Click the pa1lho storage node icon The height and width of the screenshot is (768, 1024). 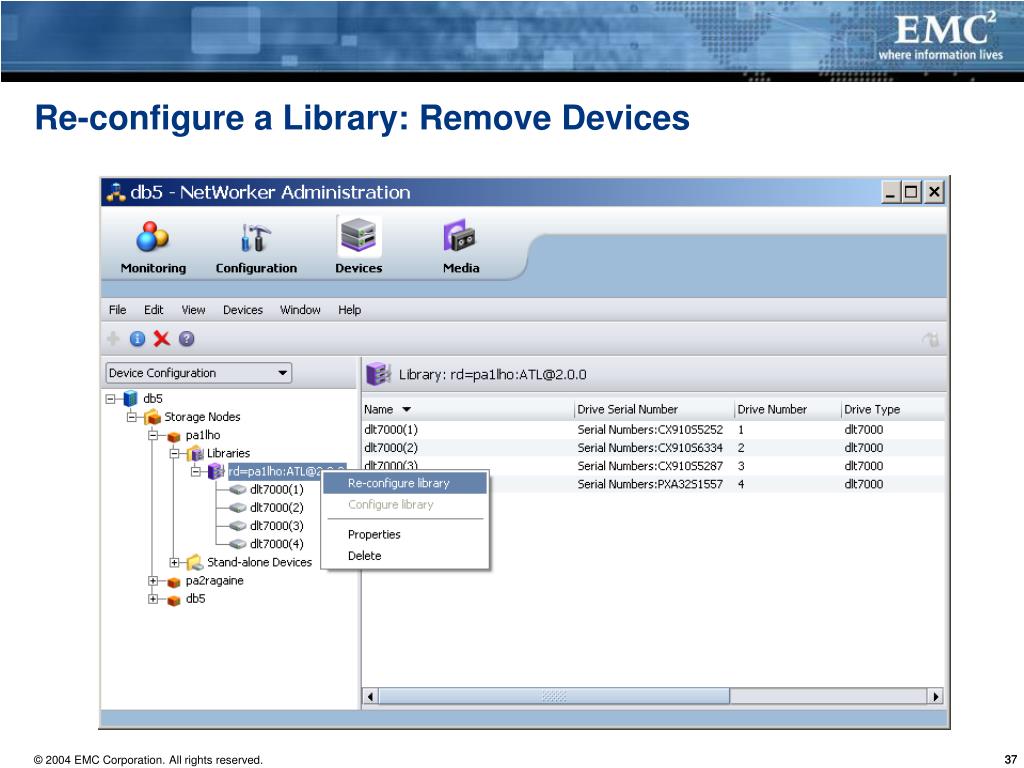[x=174, y=436]
